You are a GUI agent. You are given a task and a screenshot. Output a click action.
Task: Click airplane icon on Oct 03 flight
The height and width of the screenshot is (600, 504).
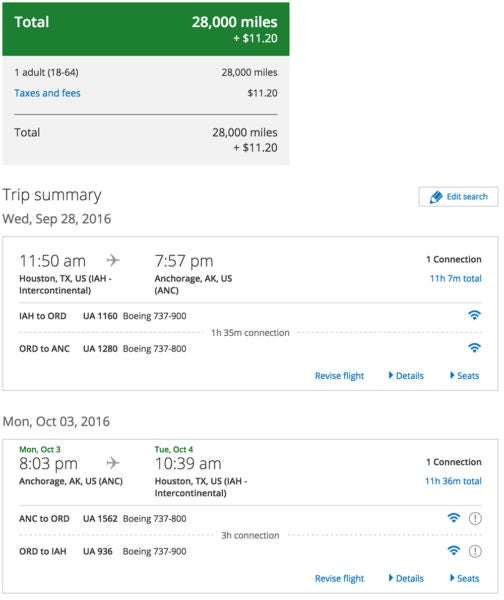[113, 463]
